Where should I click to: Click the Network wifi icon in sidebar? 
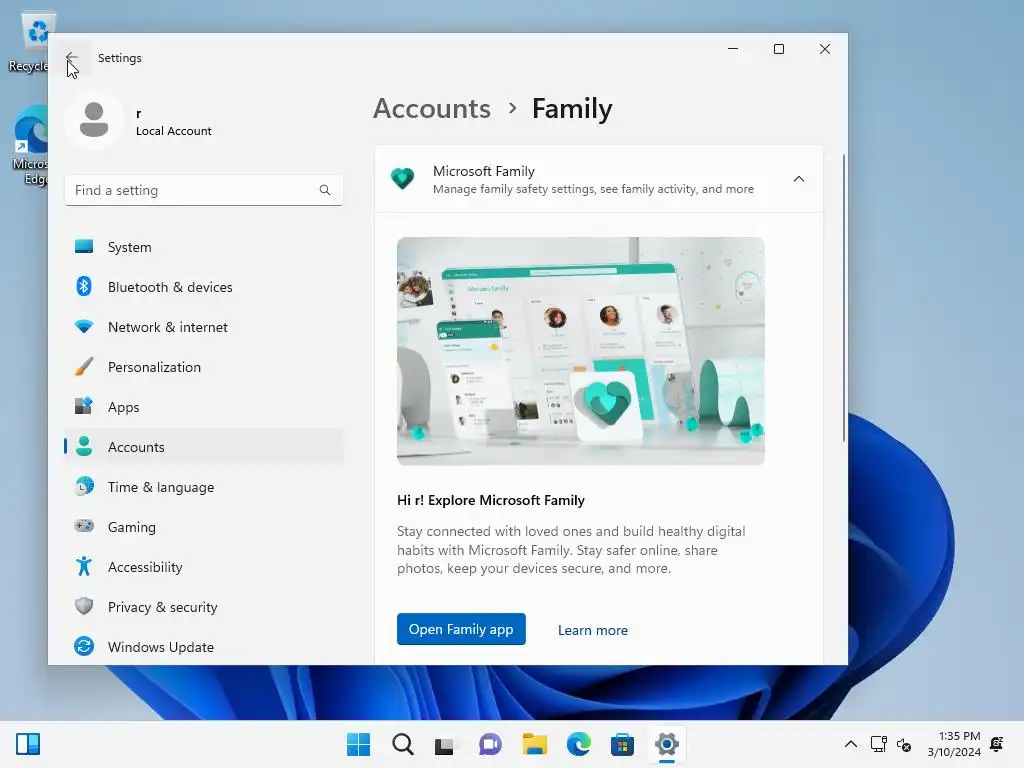(x=84, y=327)
